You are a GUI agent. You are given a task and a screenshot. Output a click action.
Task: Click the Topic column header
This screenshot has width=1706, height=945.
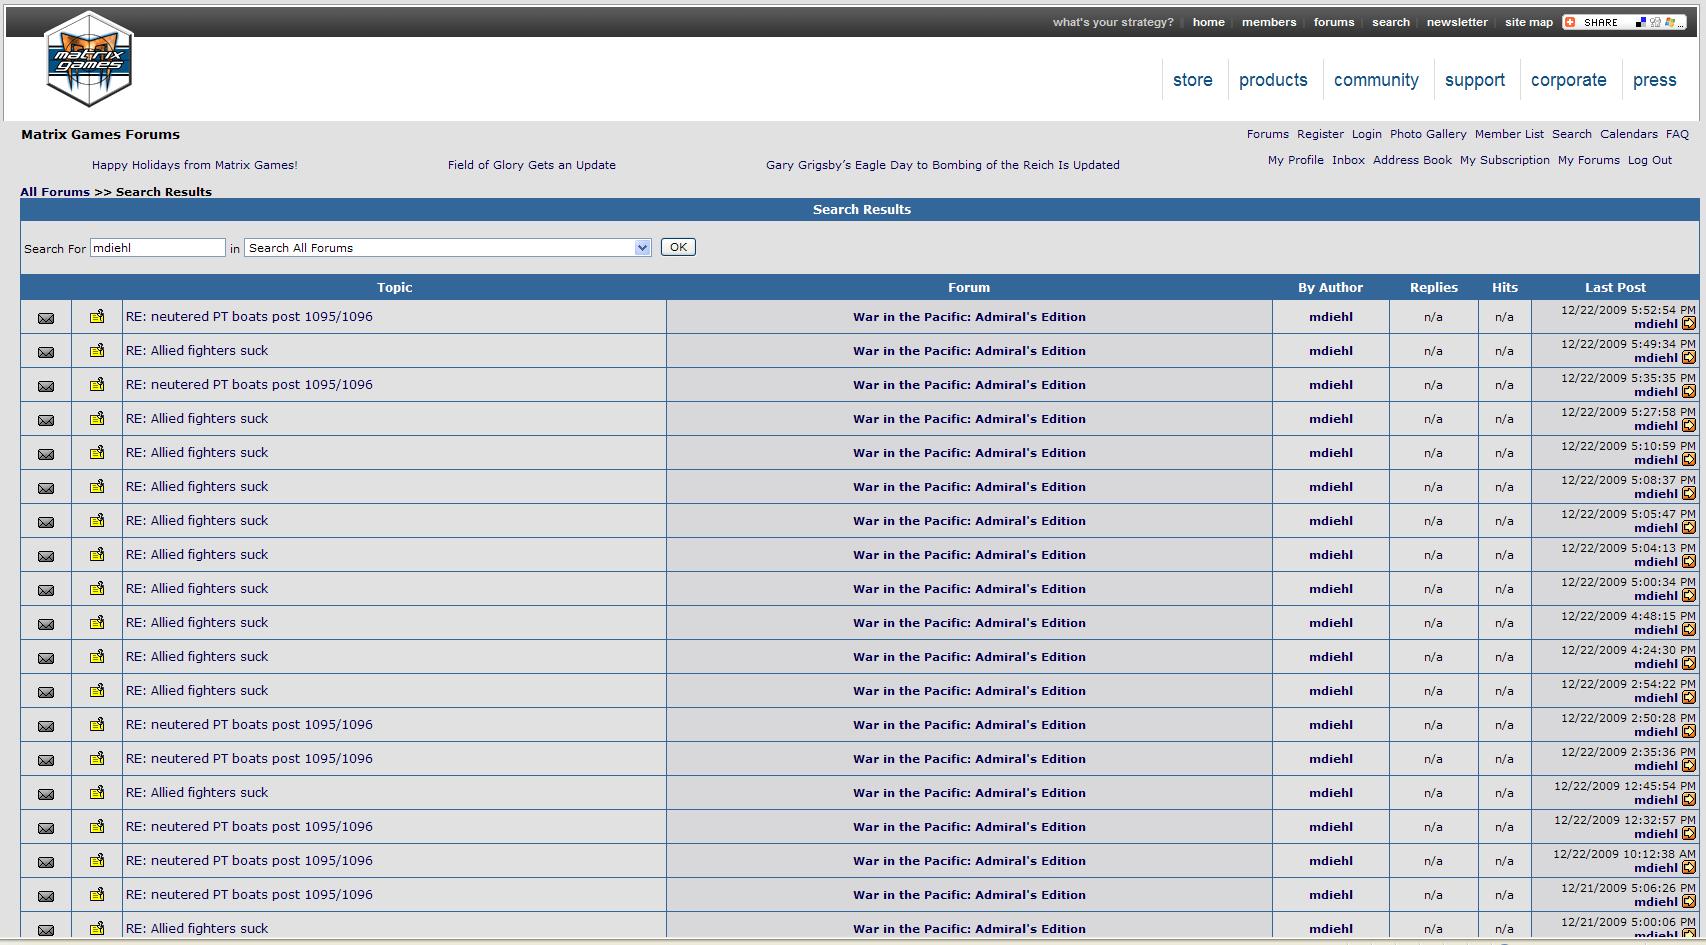click(x=395, y=288)
